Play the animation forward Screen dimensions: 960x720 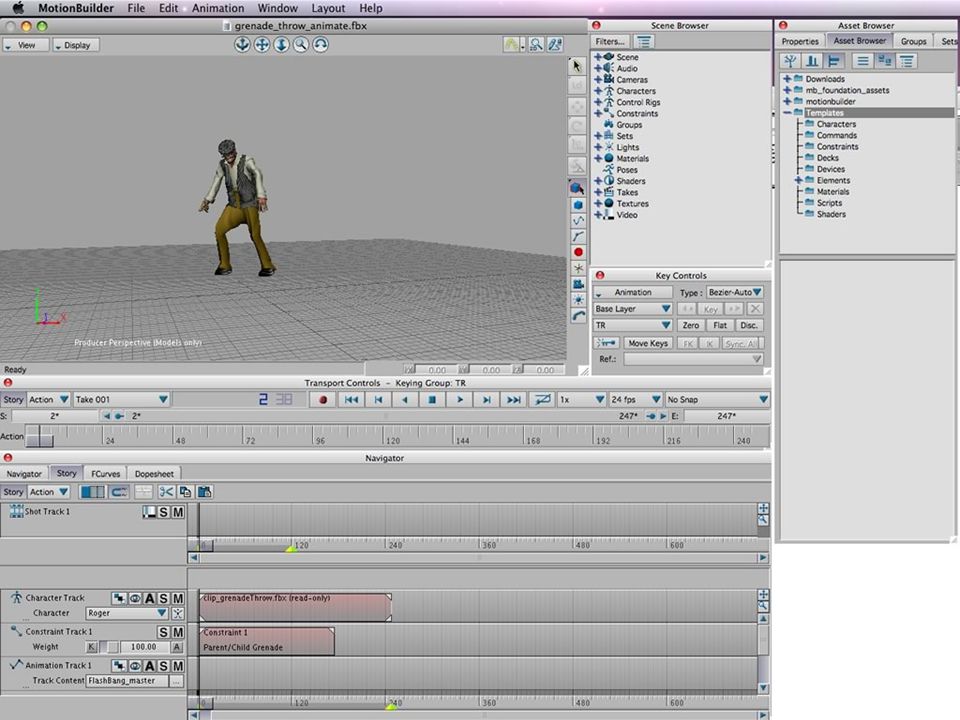coord(460,400)
